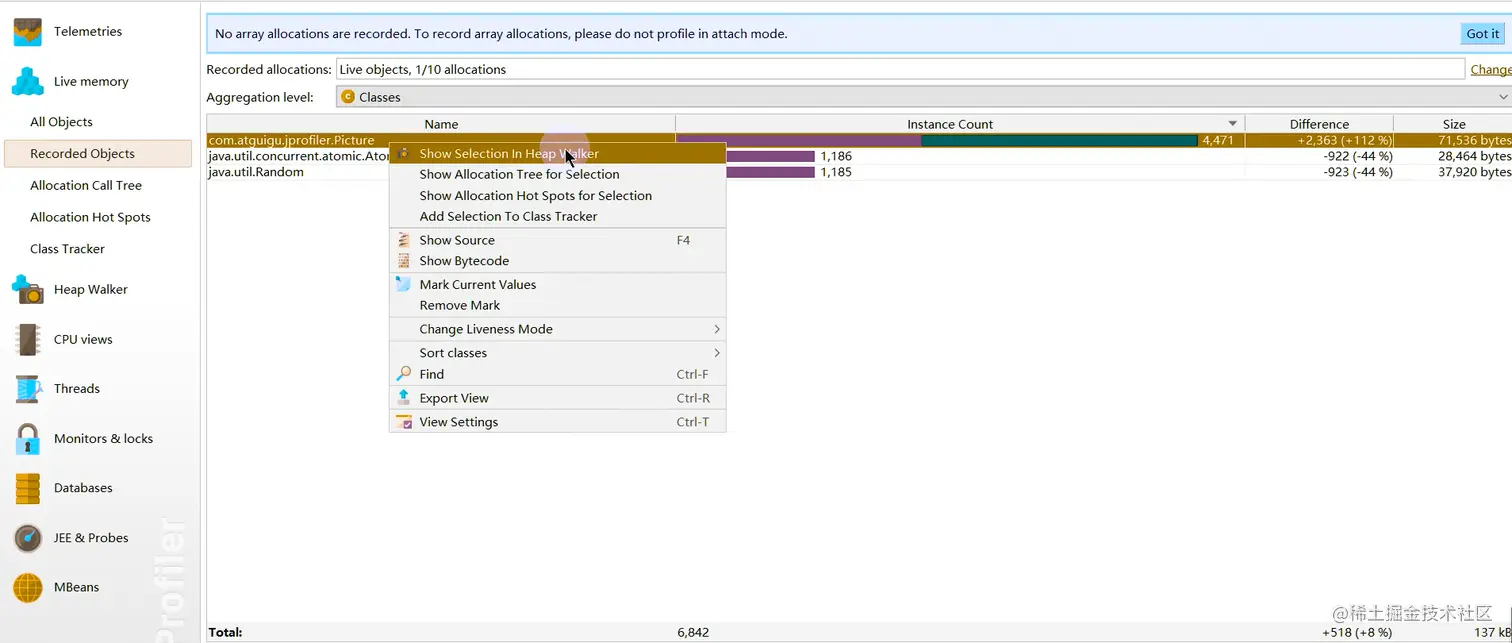
Task: Open the MBeans globe icon
Action: [x=28, y=587]
